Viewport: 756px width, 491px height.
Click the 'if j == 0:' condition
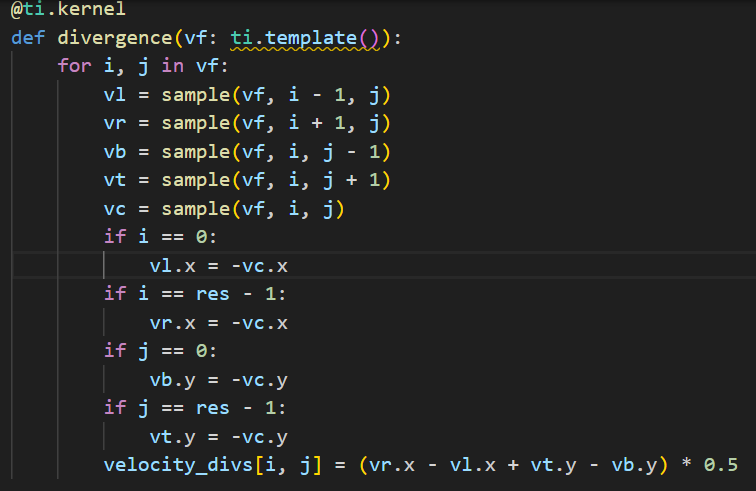click(x=160, y=352)
